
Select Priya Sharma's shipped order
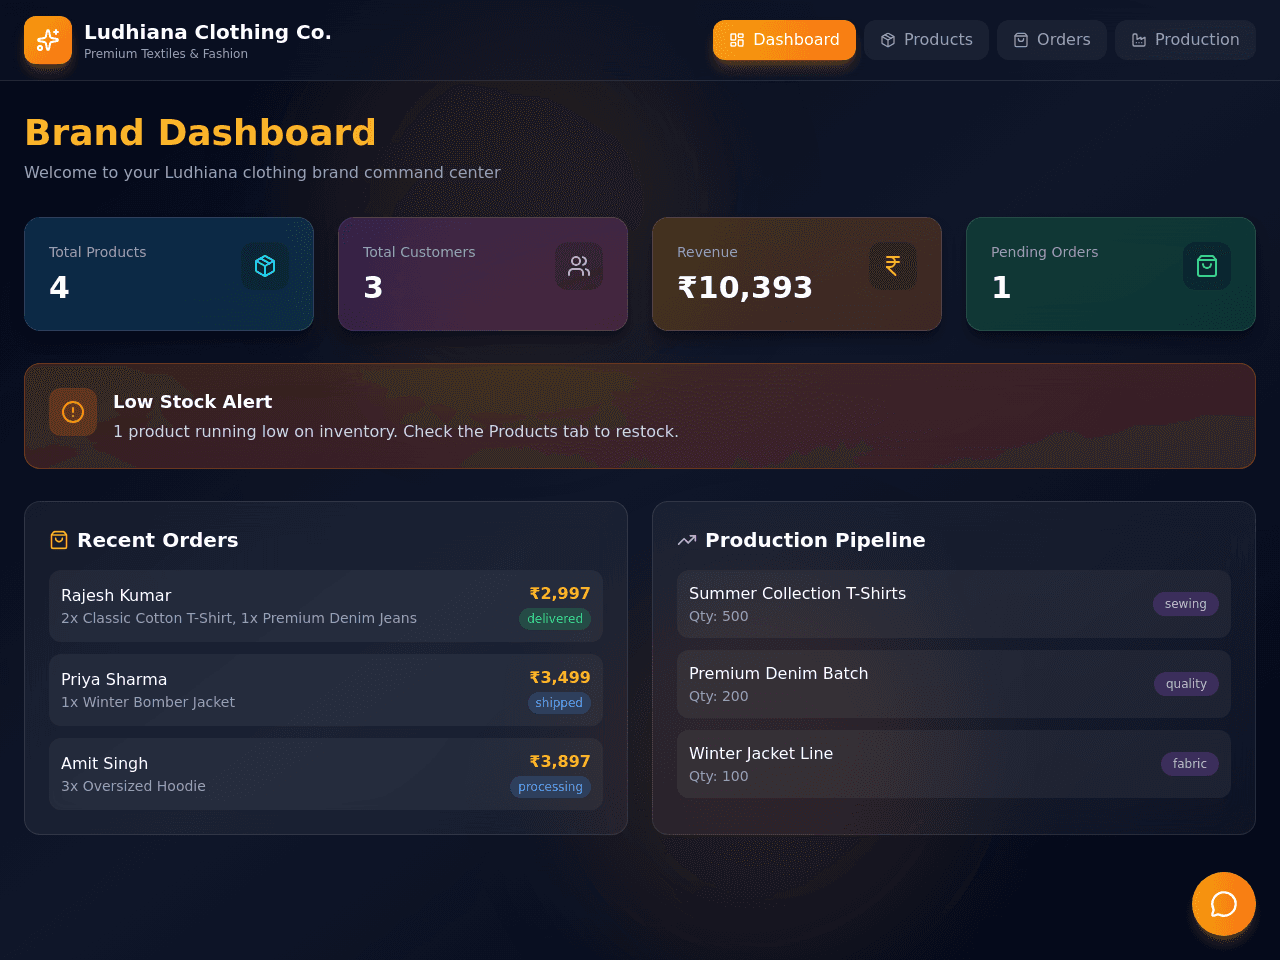click(326, 690)
